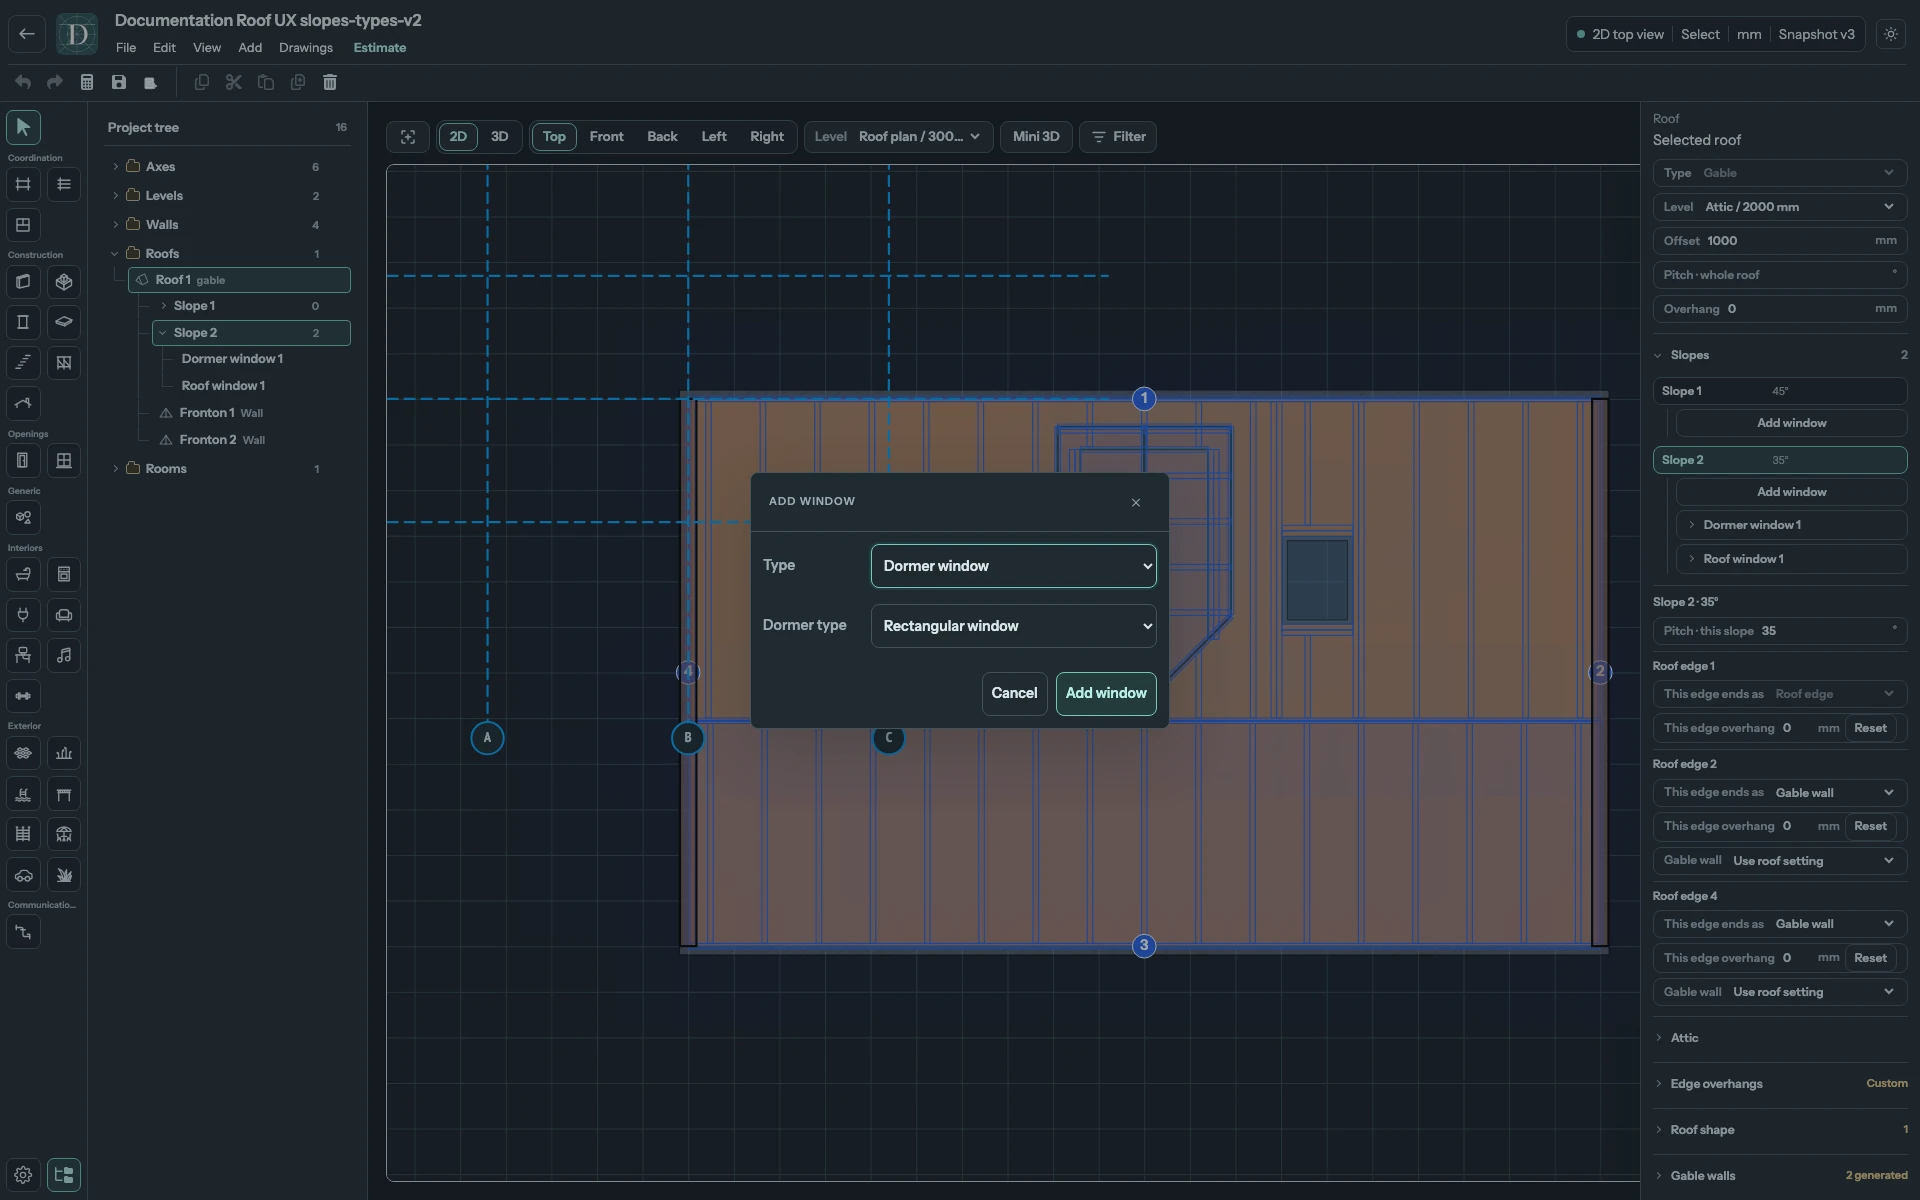Open the Attic / 2000 mm level dropdown
The image size is (1920, 1200).
coord(1780,207)
